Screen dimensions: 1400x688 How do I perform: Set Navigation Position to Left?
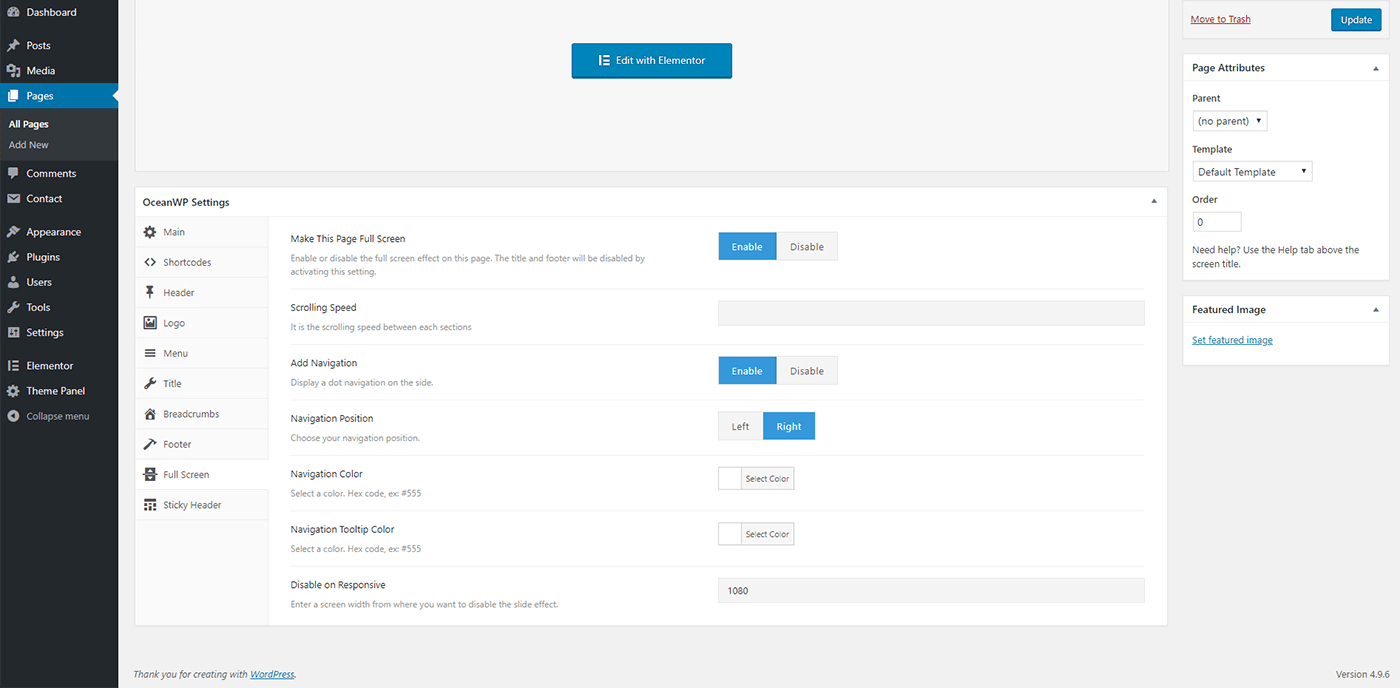740,427
